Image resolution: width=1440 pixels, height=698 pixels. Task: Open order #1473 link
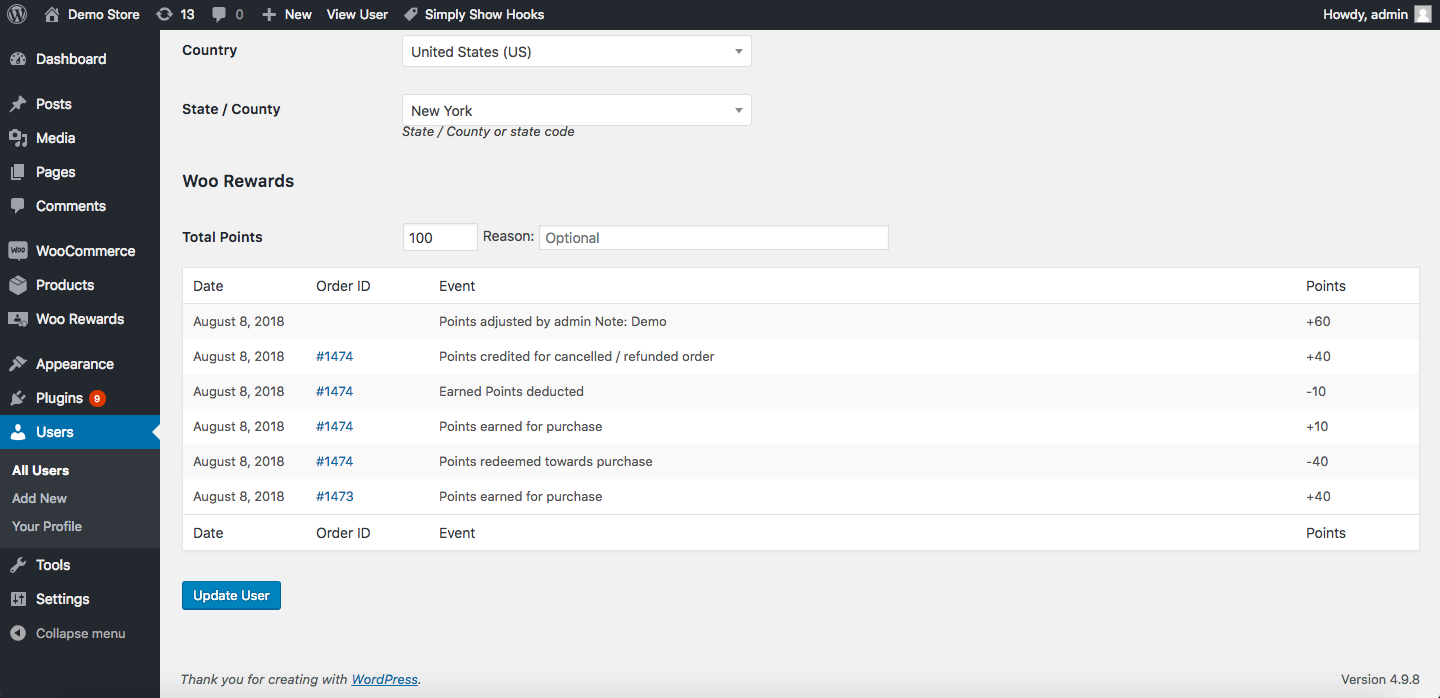[335, 496]
